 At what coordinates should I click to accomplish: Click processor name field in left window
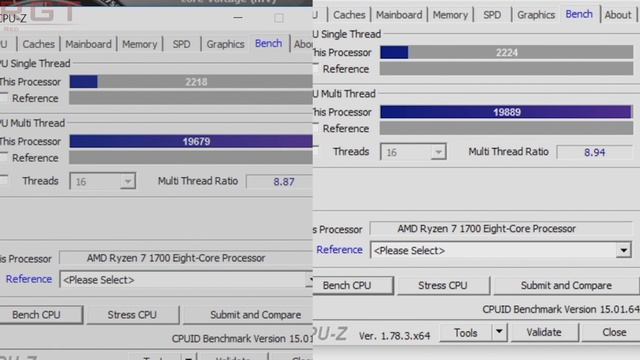186,258
